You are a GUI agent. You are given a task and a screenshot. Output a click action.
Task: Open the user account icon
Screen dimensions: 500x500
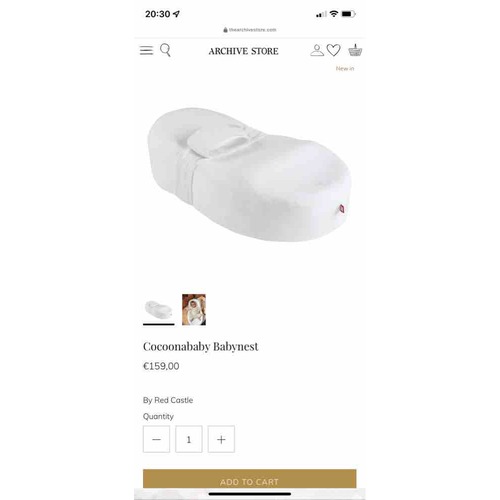(x=317, y=51)
